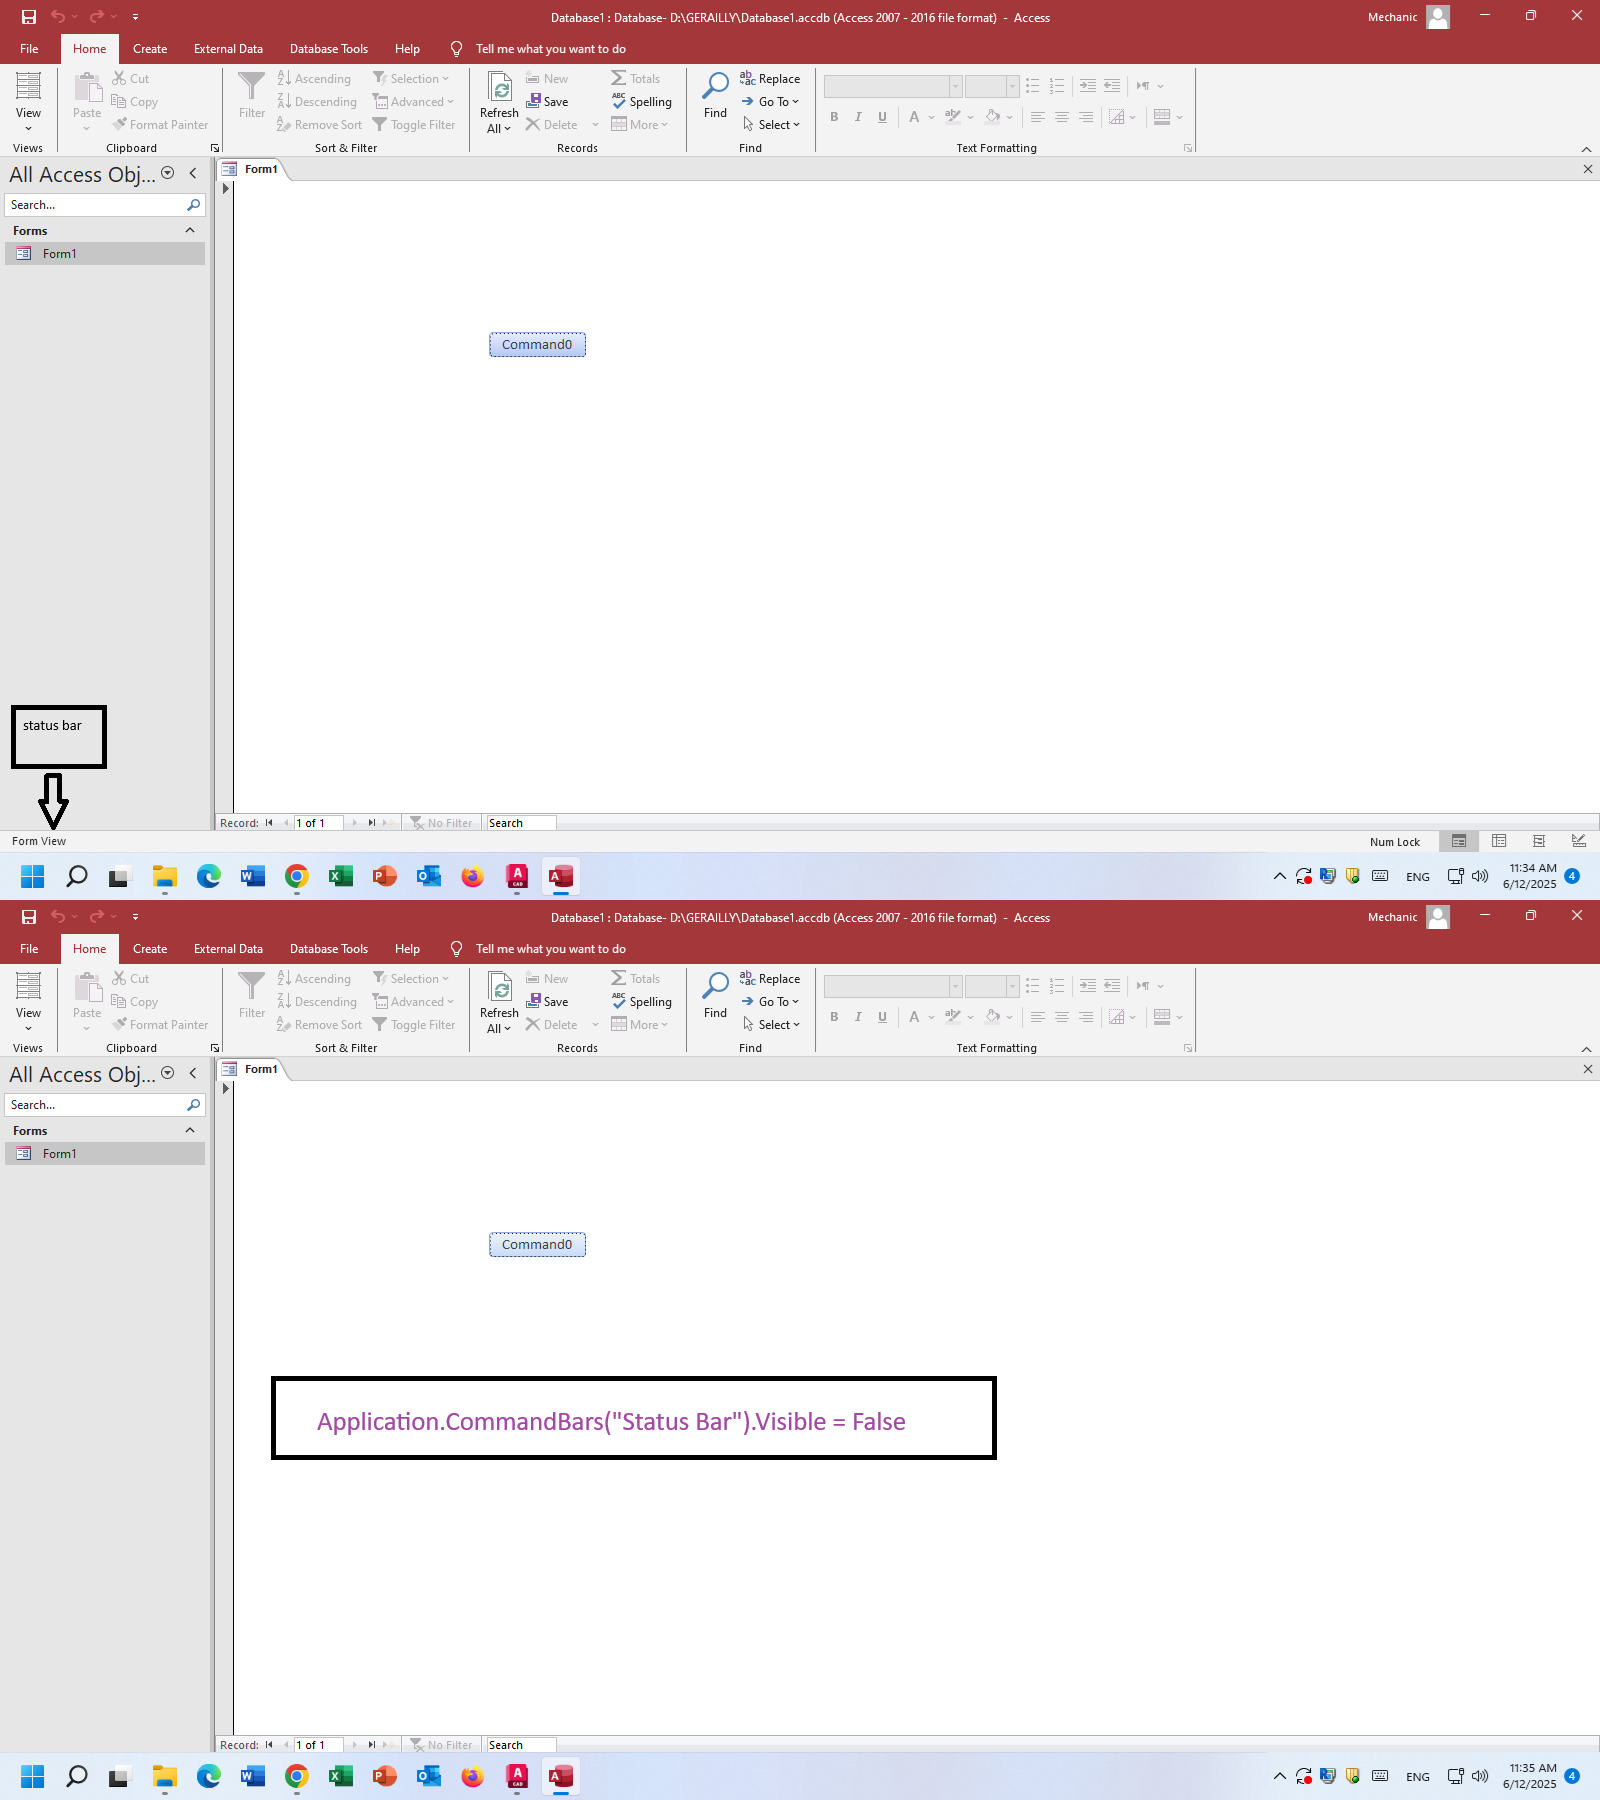Toggle Italic formatting in lower window ribbon
Screen dimensions: 1600x1800
858,1017
